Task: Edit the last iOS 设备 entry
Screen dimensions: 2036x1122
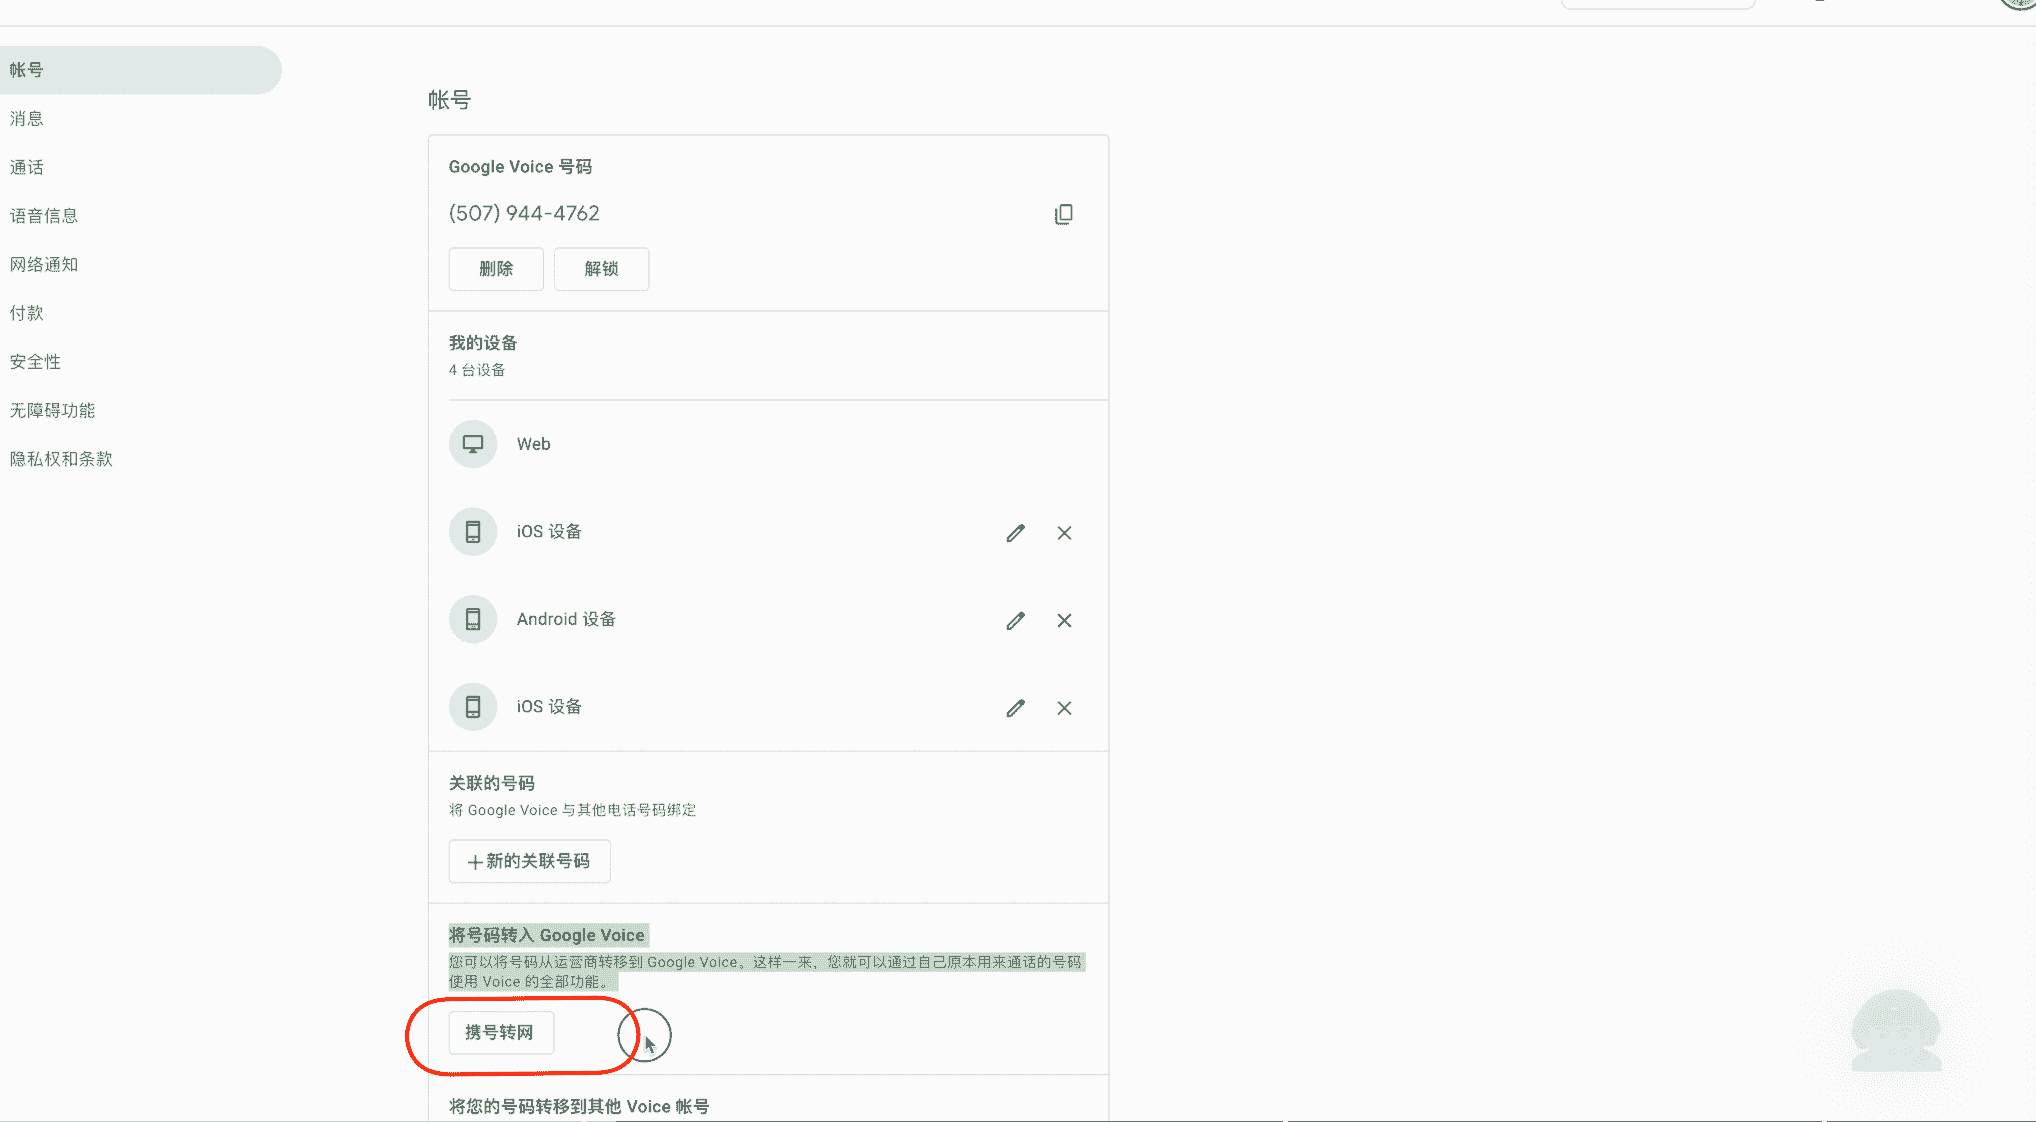Action: coord(1015,708)
